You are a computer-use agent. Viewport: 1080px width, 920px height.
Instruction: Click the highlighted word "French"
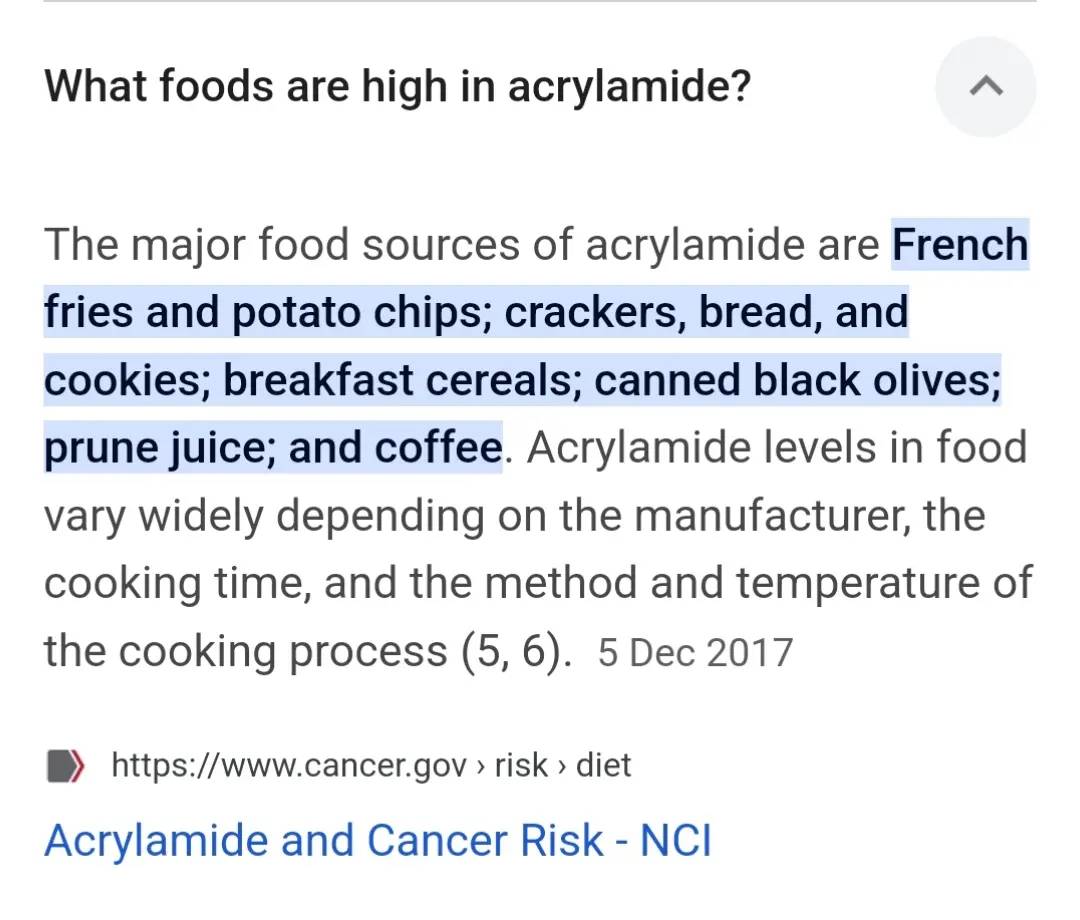pyautogui.click(x=960, y=245)
